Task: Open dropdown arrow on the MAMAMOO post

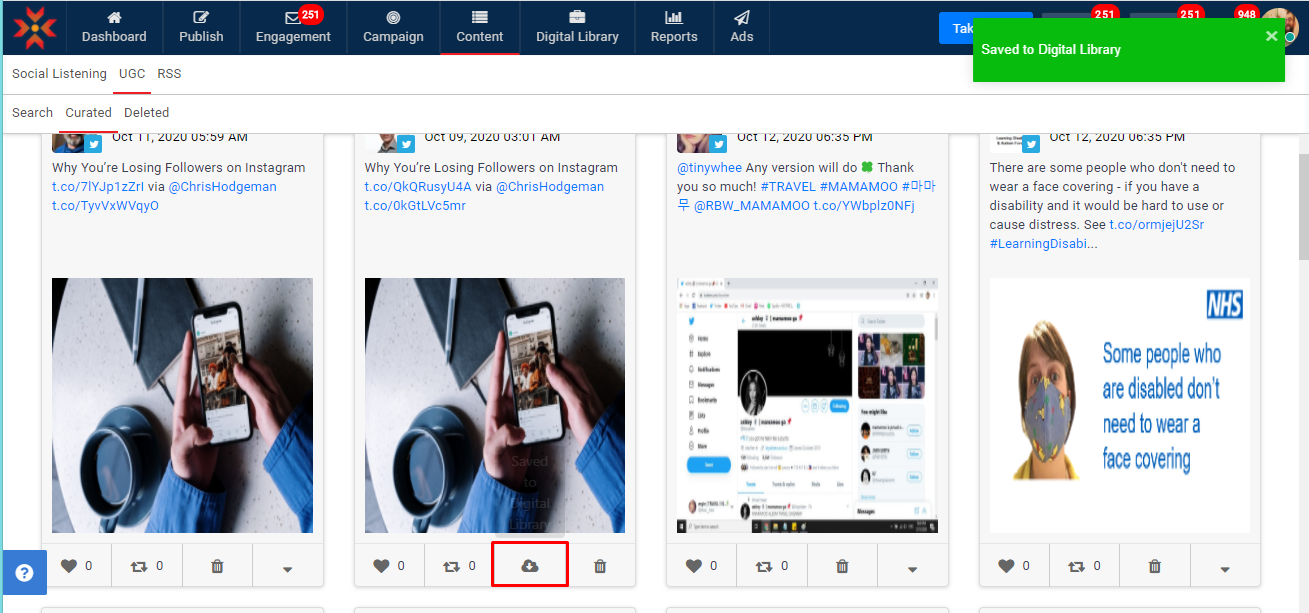Action: pyautogui.click(x=912, y=568)
